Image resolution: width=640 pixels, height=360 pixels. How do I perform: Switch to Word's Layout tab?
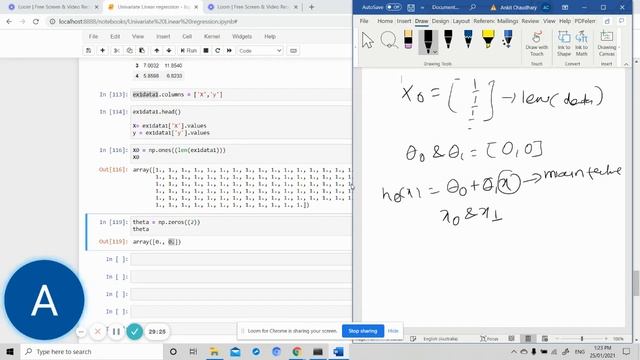click(x=461, y=21)
